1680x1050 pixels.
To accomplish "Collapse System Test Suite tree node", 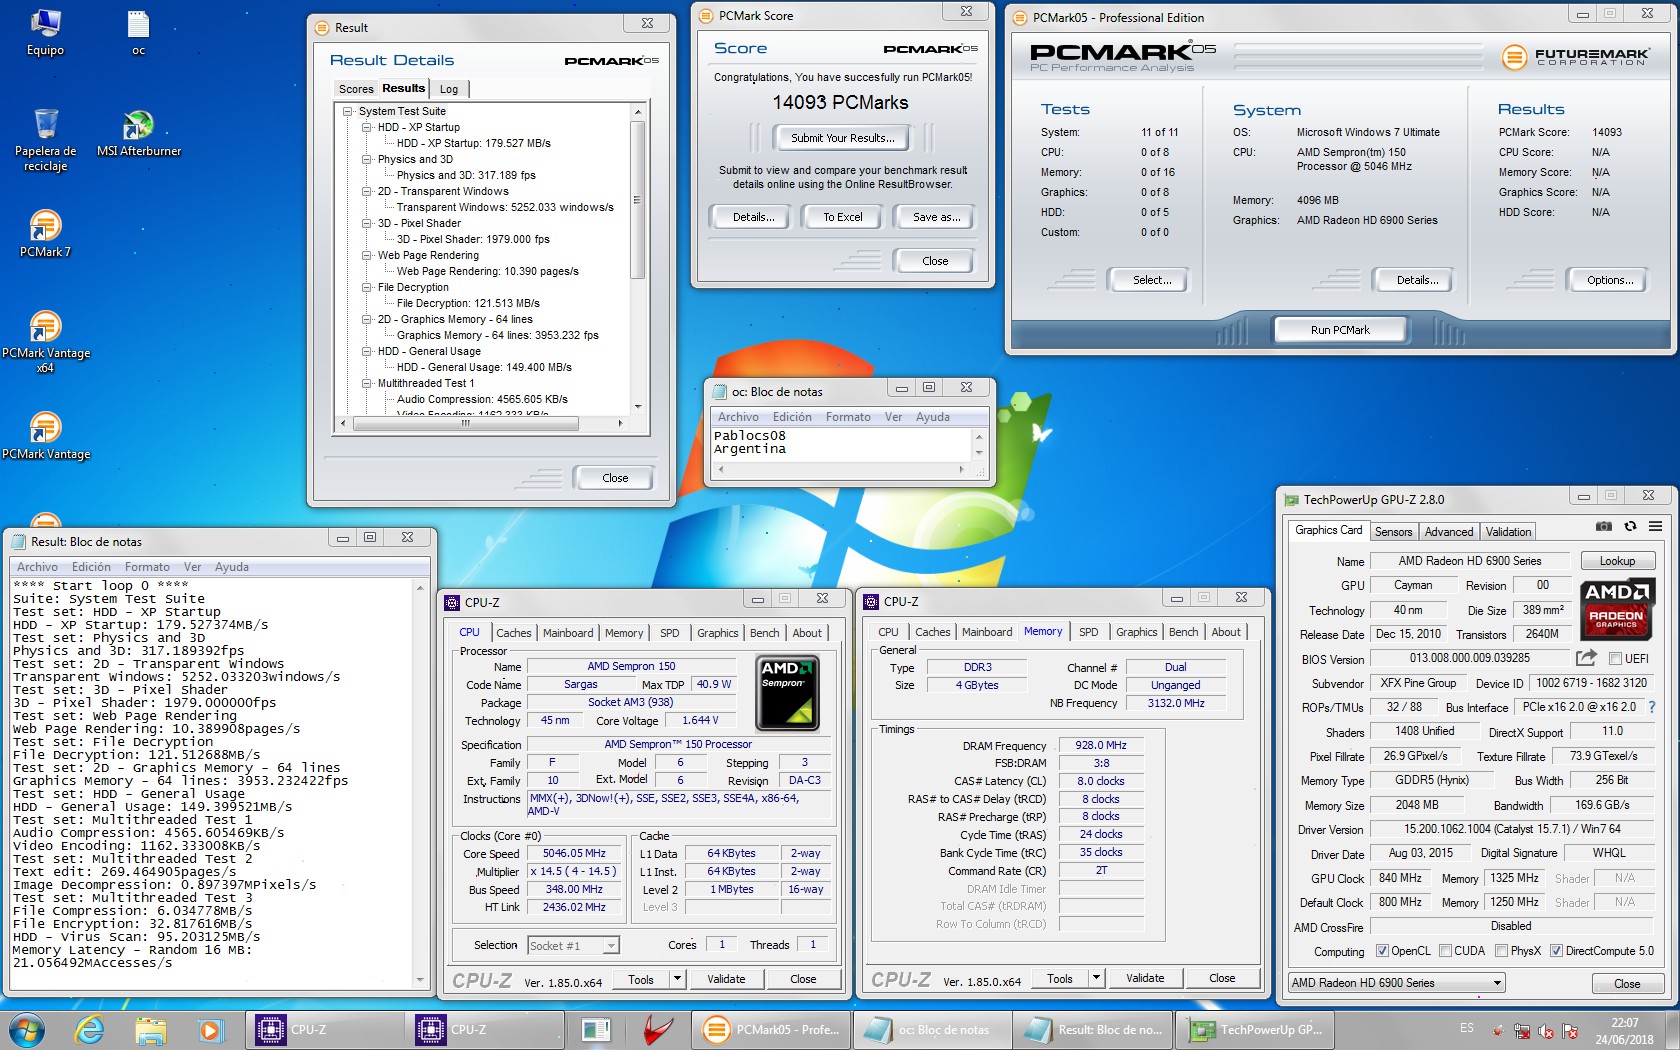I will (348, 111).
